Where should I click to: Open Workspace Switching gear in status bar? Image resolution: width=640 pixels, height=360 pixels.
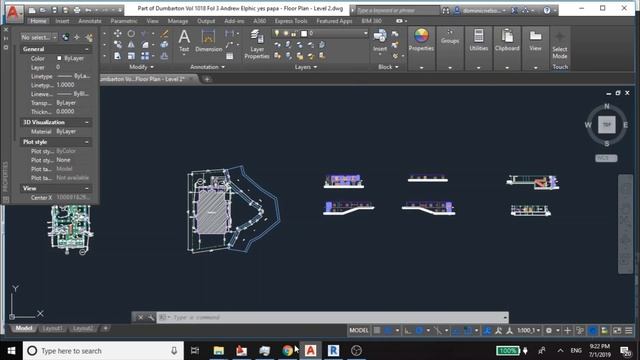tap(549, 330)
